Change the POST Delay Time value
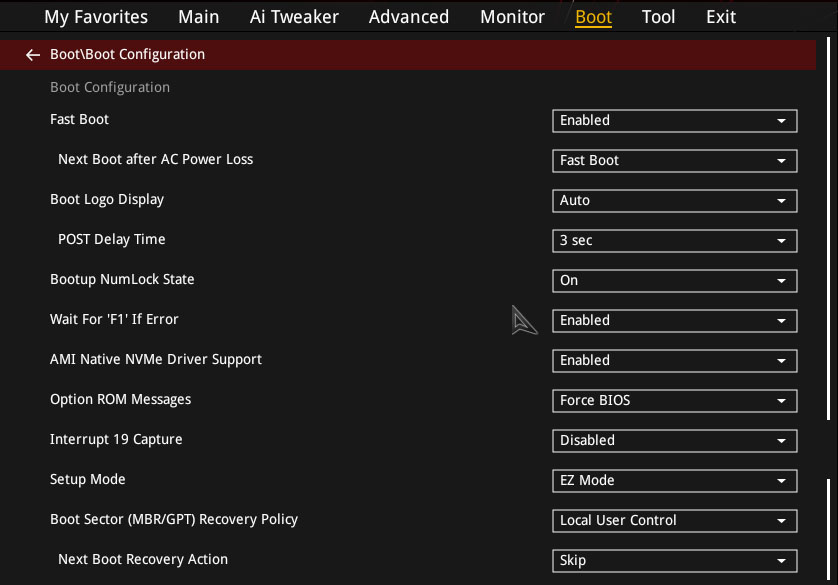Image resolution: width=838 pixels, height=585 pixels. pos(674,241)
